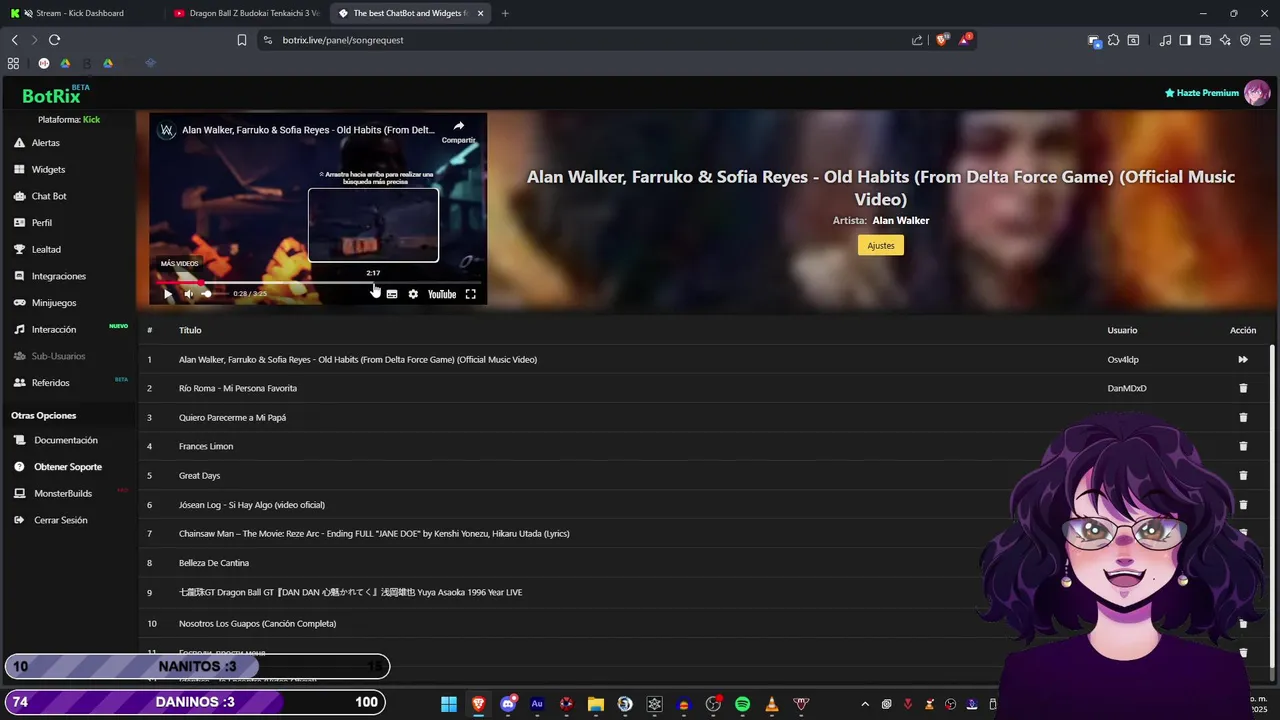Remove Great Days from the queue
Screen dimensions: 1280x720
1243,475
